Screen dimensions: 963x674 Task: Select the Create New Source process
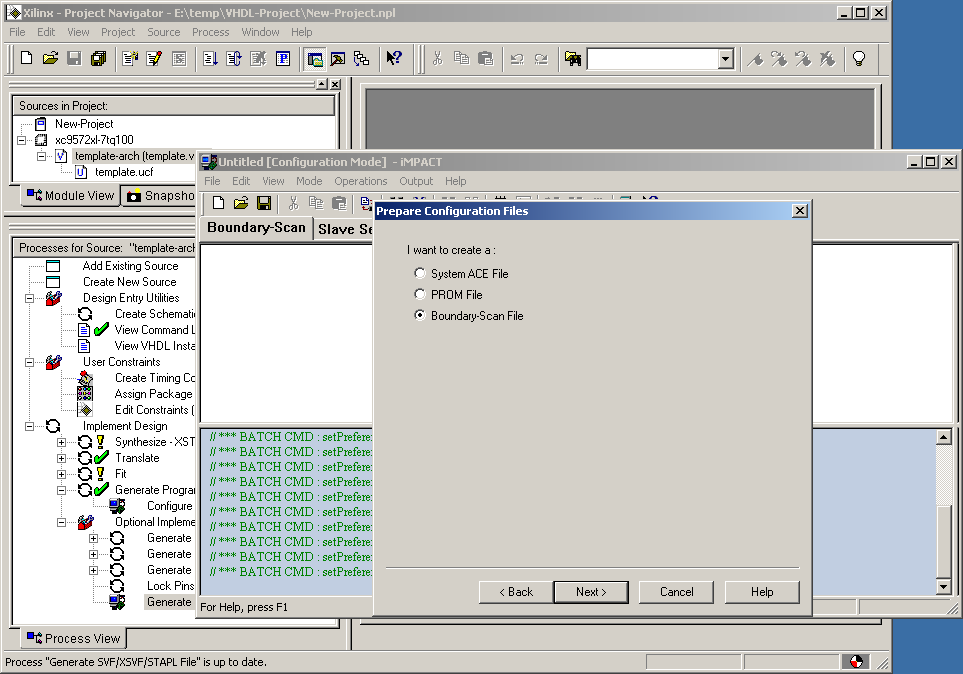coord(130,282)
